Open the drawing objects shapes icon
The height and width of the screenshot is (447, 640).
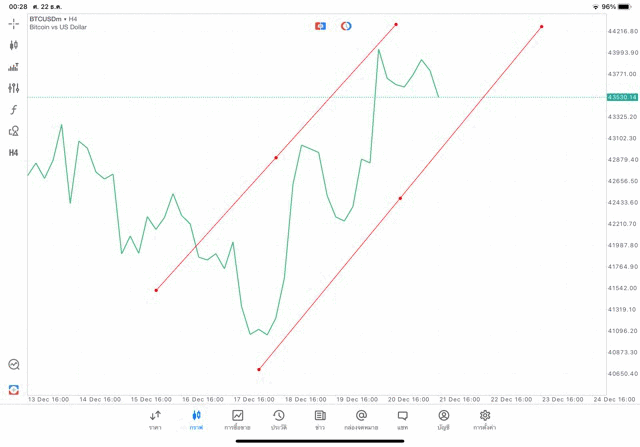coord(14,131)
